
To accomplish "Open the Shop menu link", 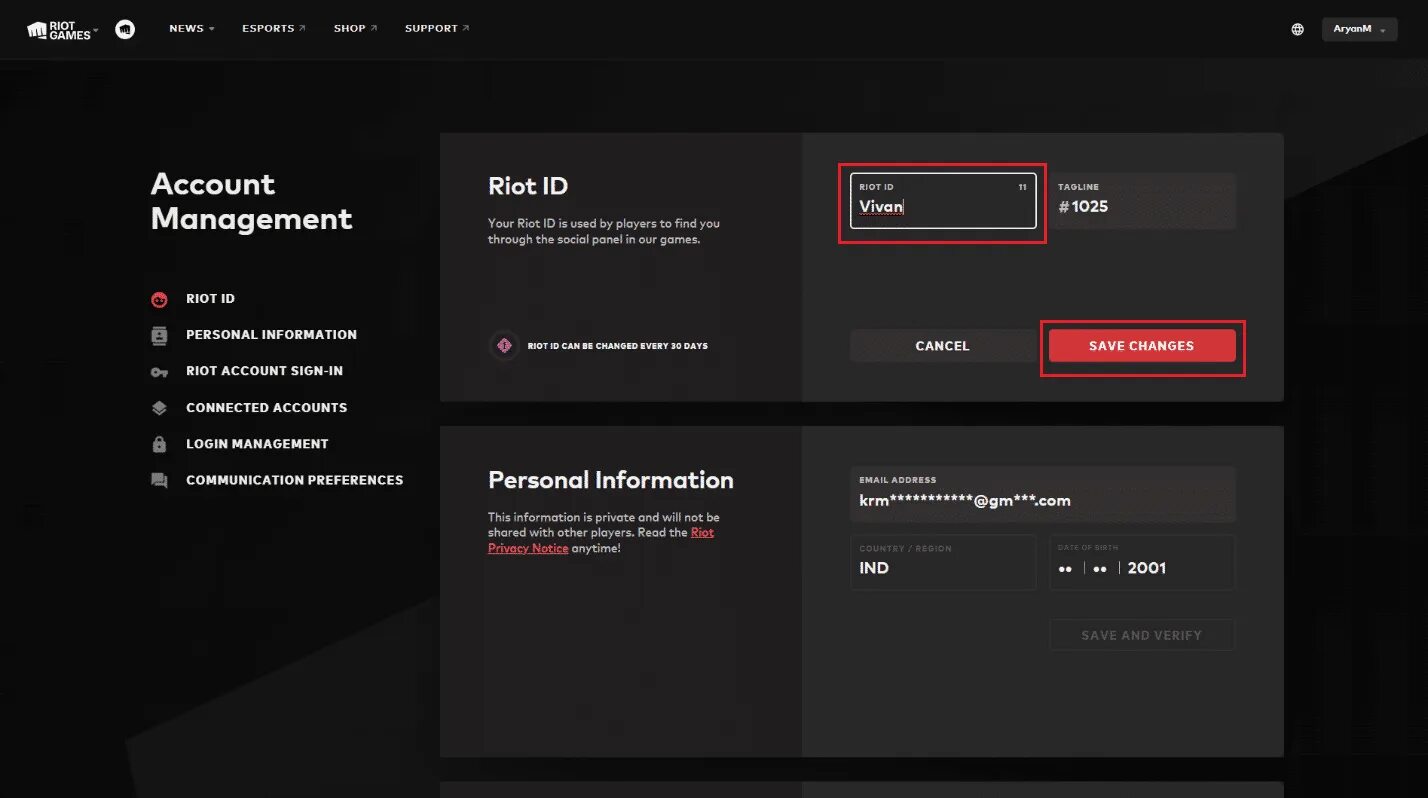I will click(355, 28).
